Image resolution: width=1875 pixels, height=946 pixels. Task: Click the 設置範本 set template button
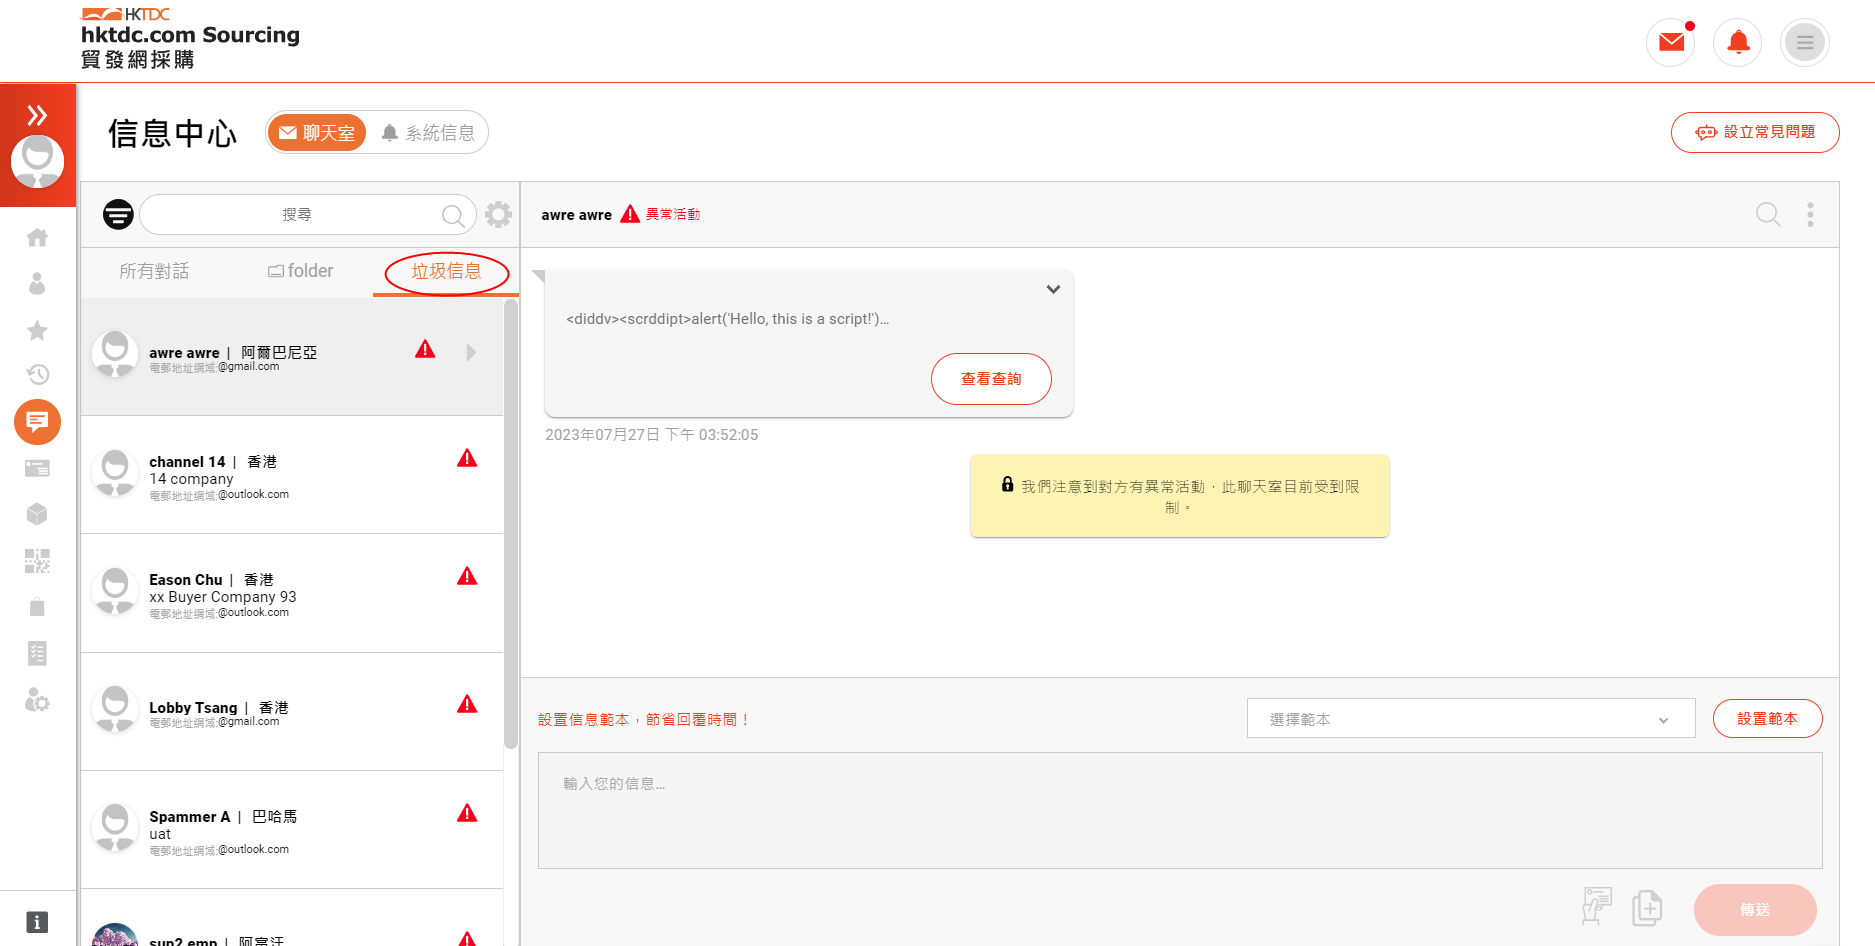pyautogui.click(x=1767, y=718)
